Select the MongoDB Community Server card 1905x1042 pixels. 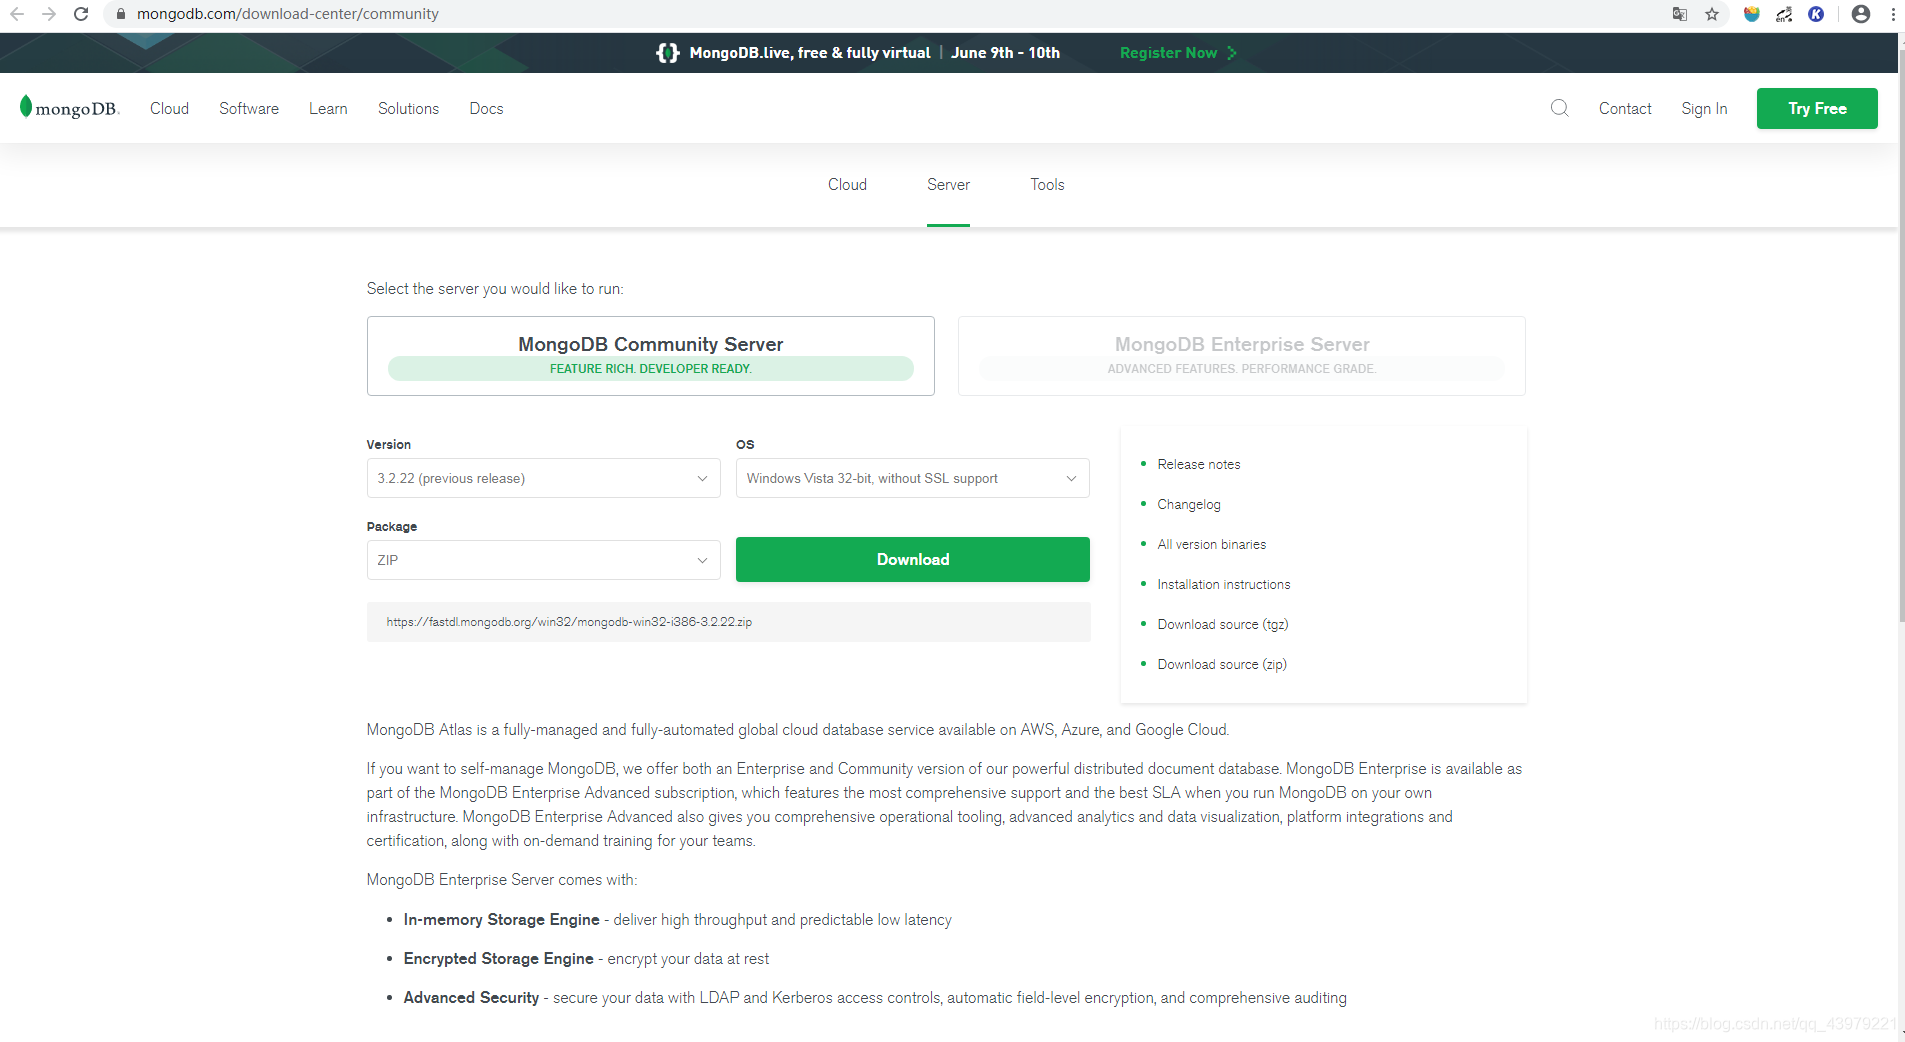tap(650, 356)
